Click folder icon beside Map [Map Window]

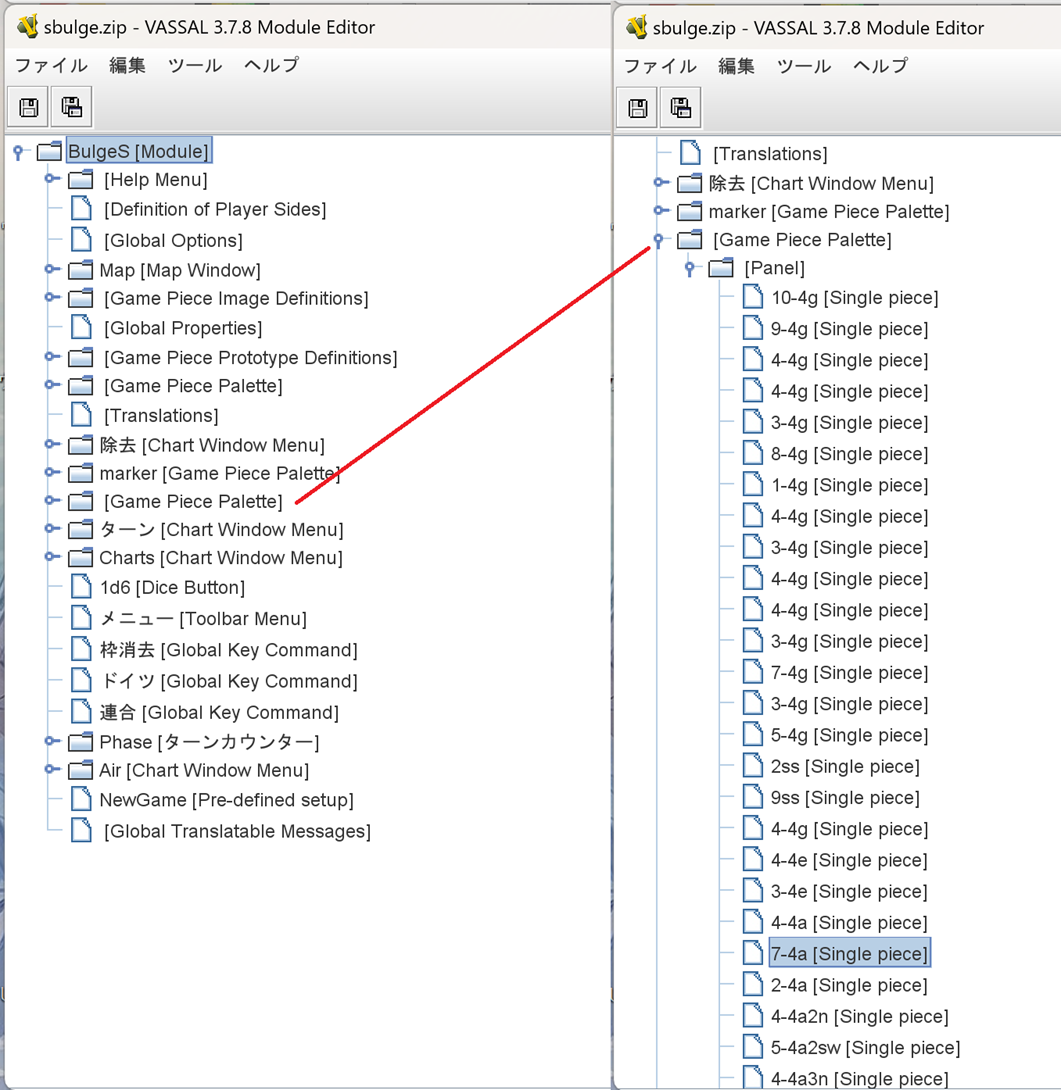(81, 270)
